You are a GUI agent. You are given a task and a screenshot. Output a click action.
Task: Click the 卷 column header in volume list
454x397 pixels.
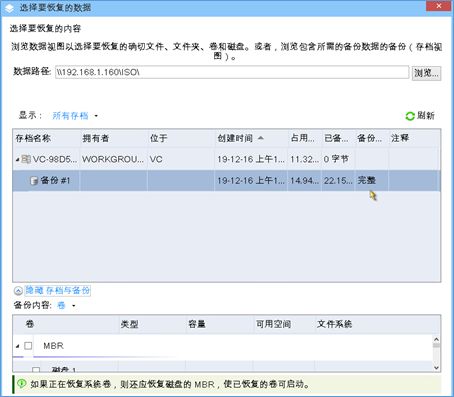[66, 324]
